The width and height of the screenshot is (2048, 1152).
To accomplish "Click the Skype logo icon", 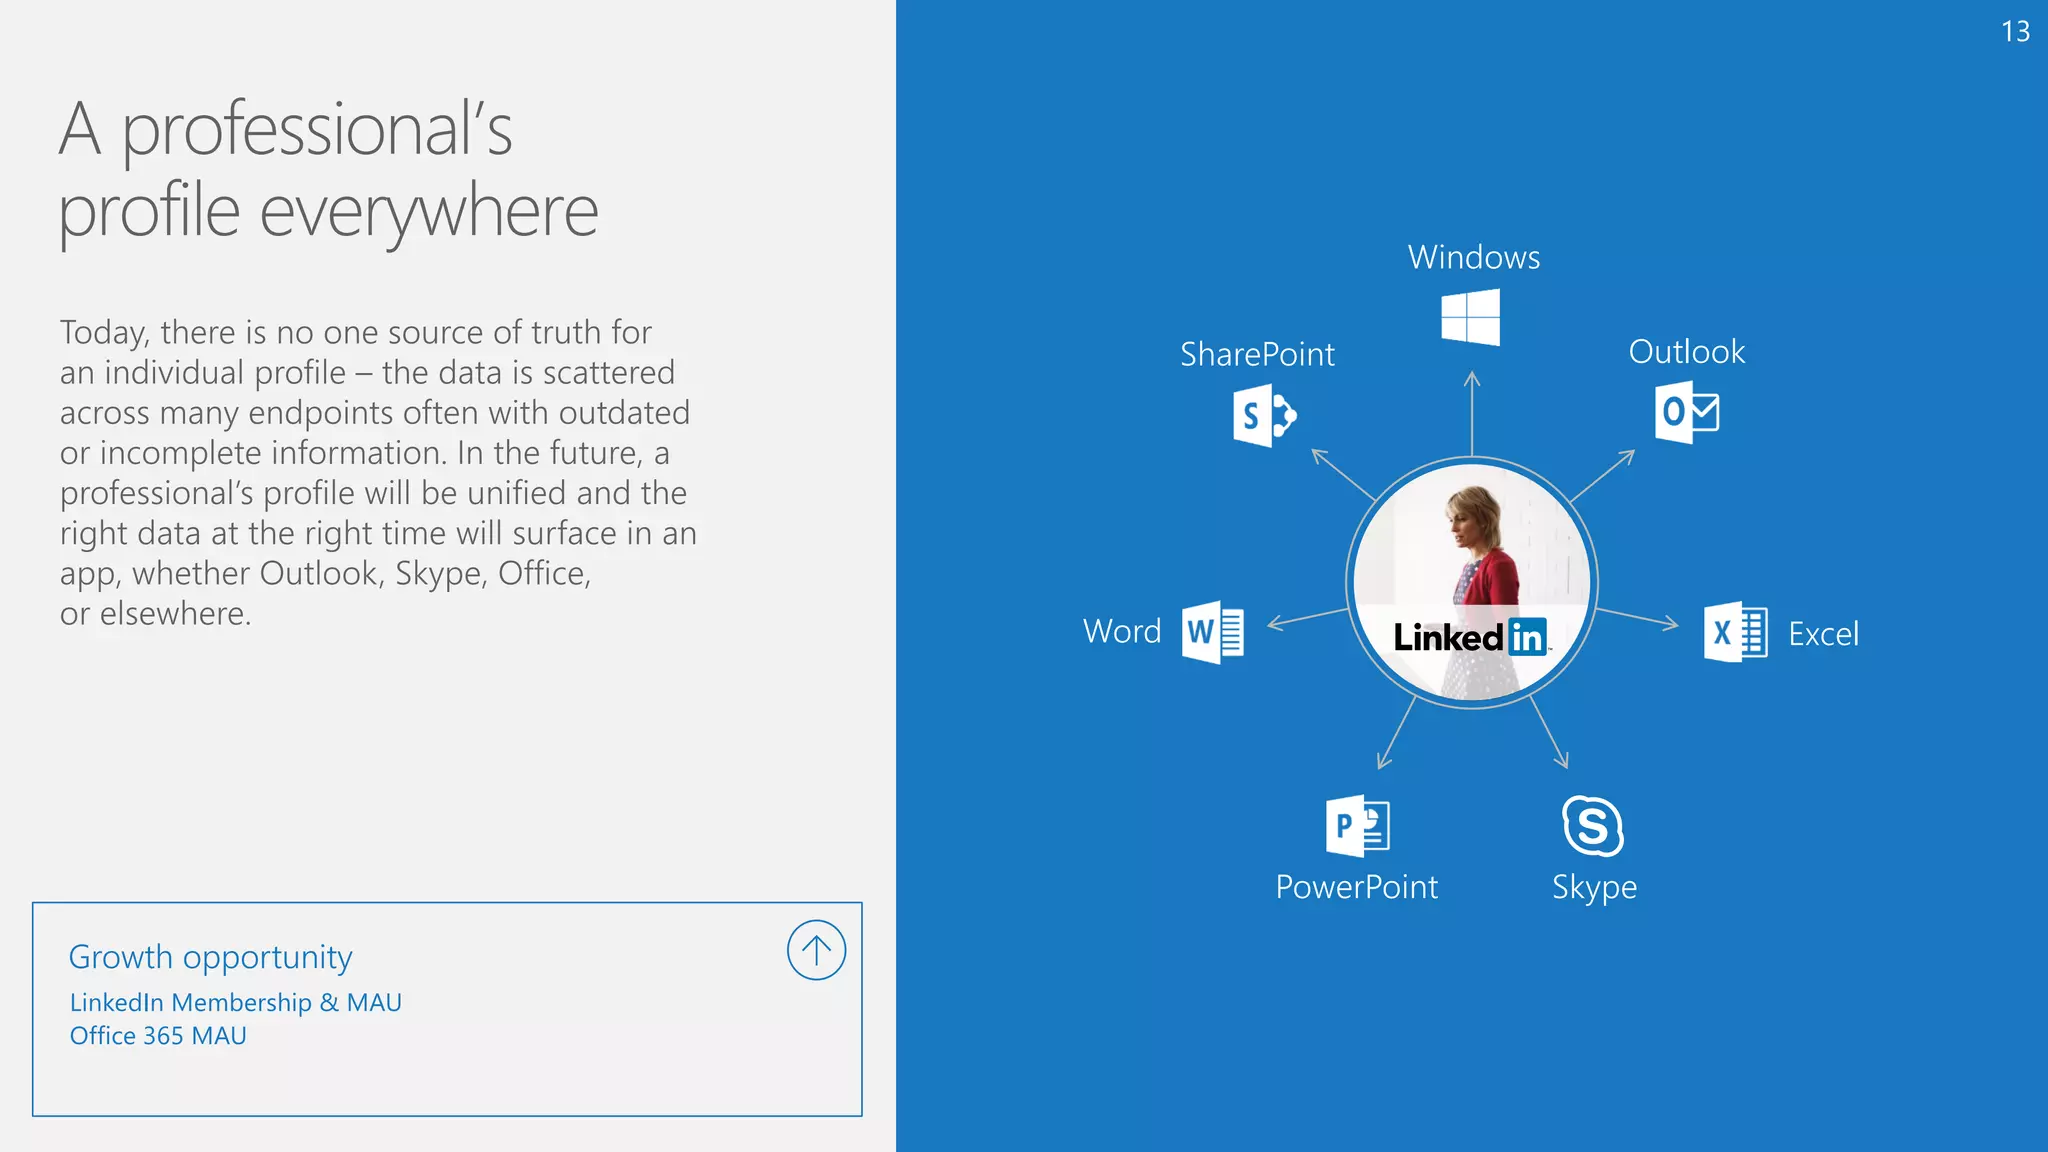I will tap(1592, 826).
